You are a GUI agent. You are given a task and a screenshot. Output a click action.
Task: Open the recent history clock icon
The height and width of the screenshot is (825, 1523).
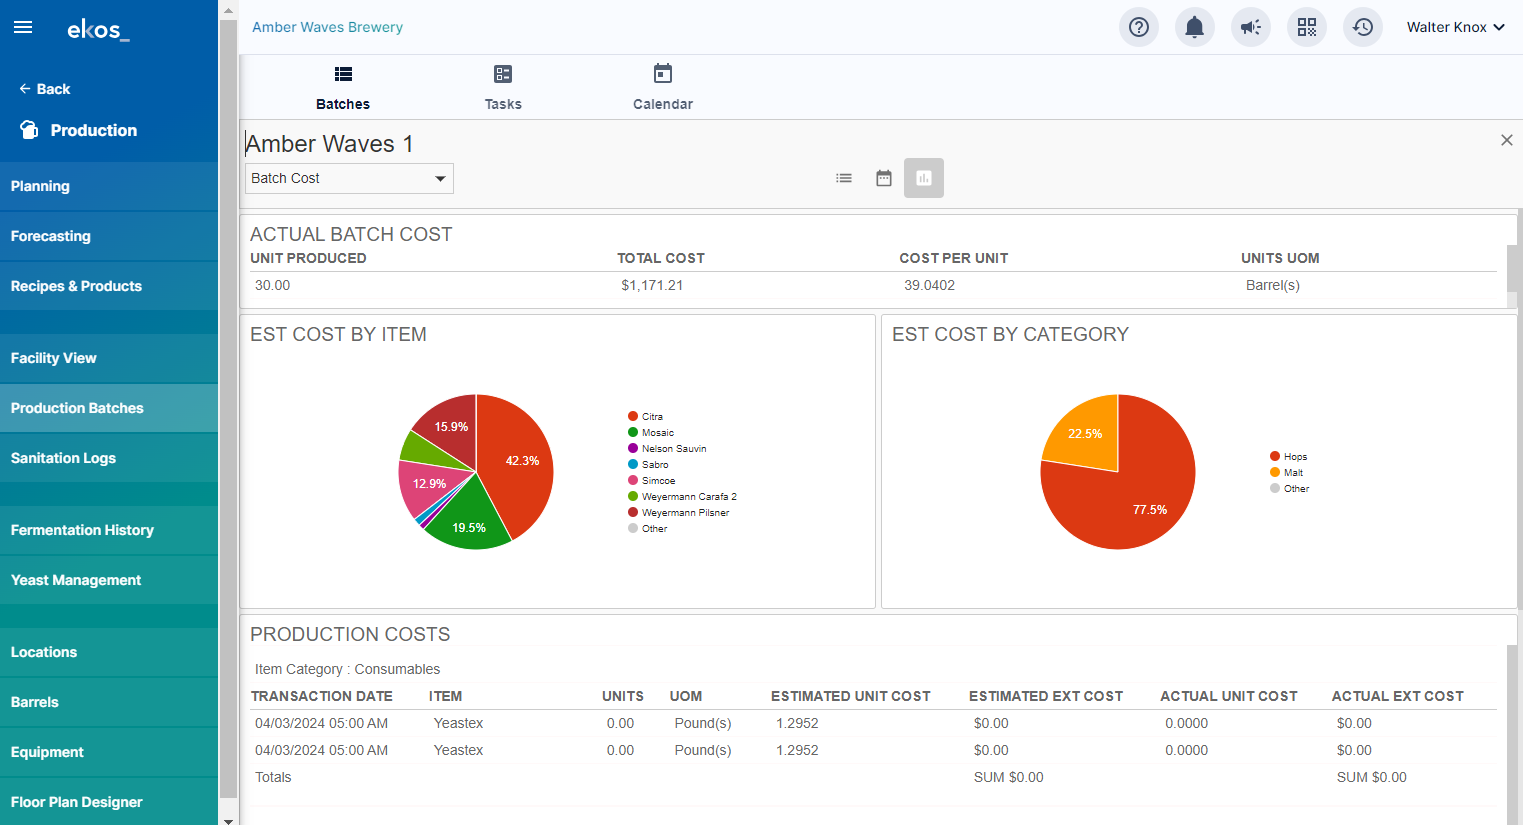(x=1363, y=27)
